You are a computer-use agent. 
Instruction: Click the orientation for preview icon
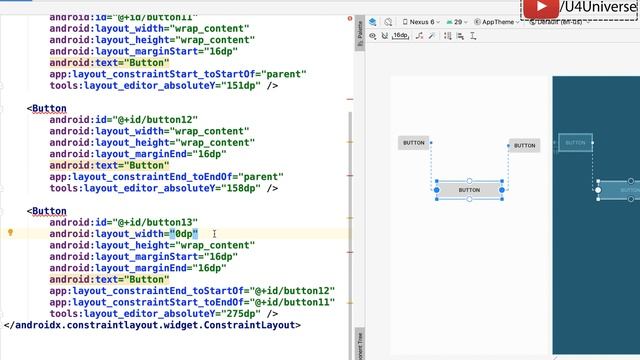pyautogui.click(x=388, y=22)
